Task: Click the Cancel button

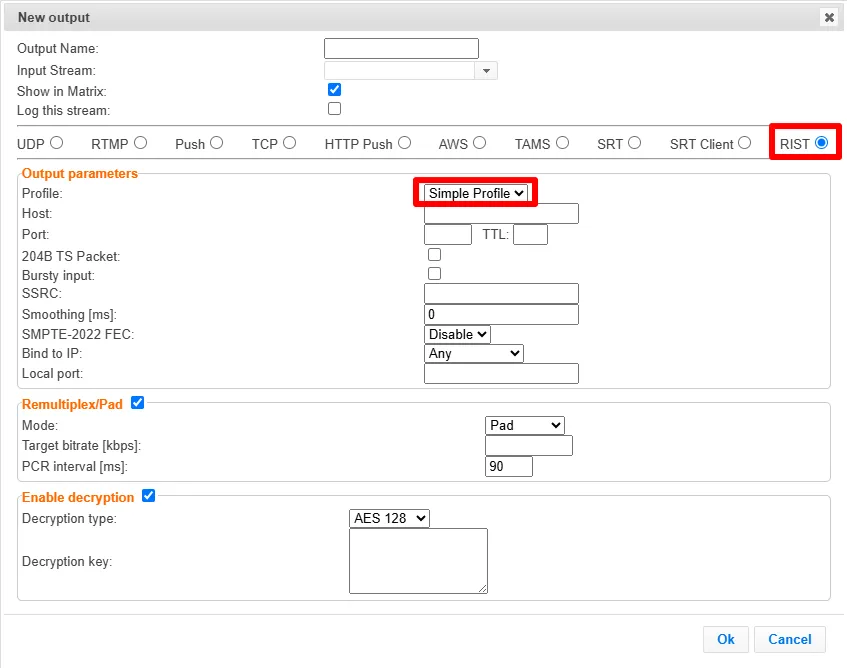Action: point(790,639)
